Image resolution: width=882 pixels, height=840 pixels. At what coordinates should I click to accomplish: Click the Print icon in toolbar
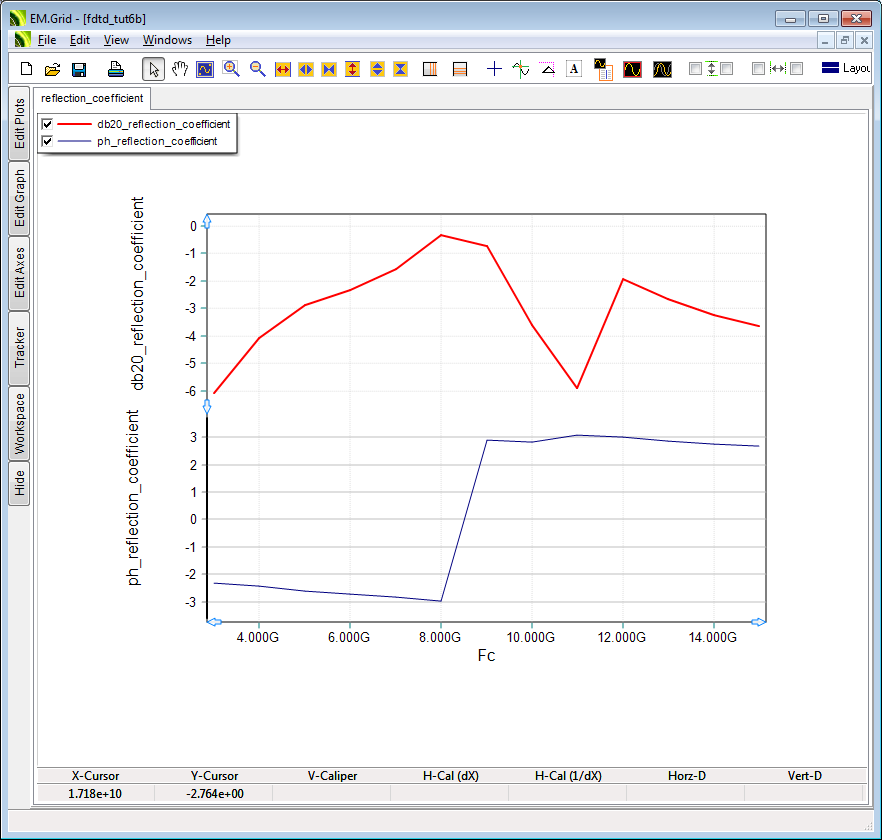pyautogui.click(x=116, y=69)
